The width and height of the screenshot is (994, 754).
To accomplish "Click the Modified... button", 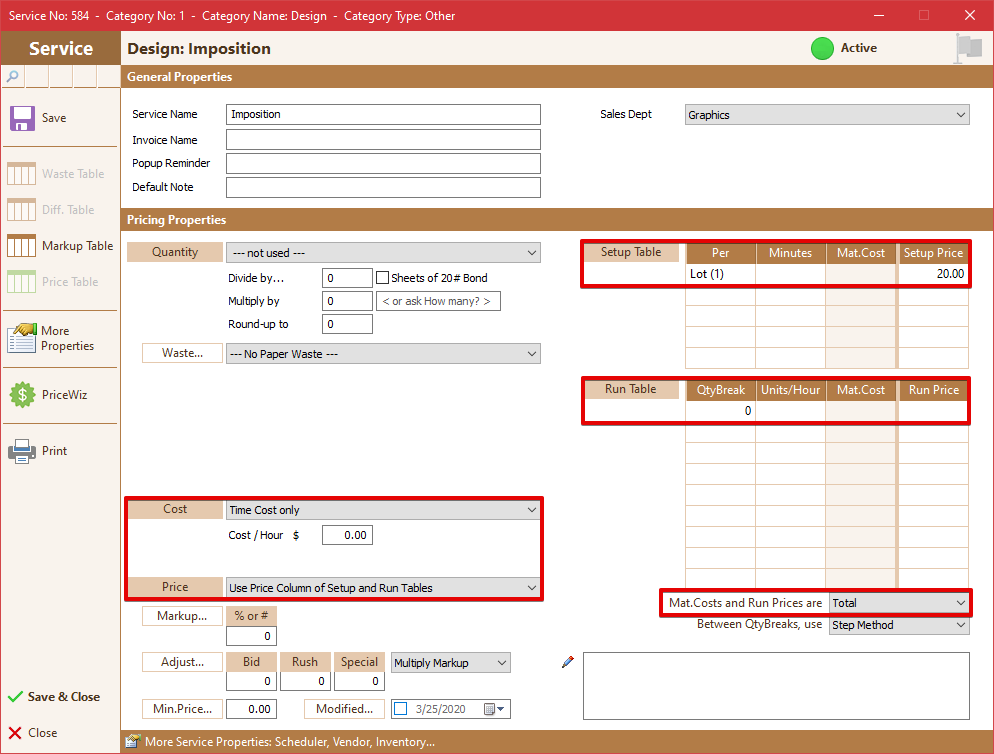I will point(344,709).
